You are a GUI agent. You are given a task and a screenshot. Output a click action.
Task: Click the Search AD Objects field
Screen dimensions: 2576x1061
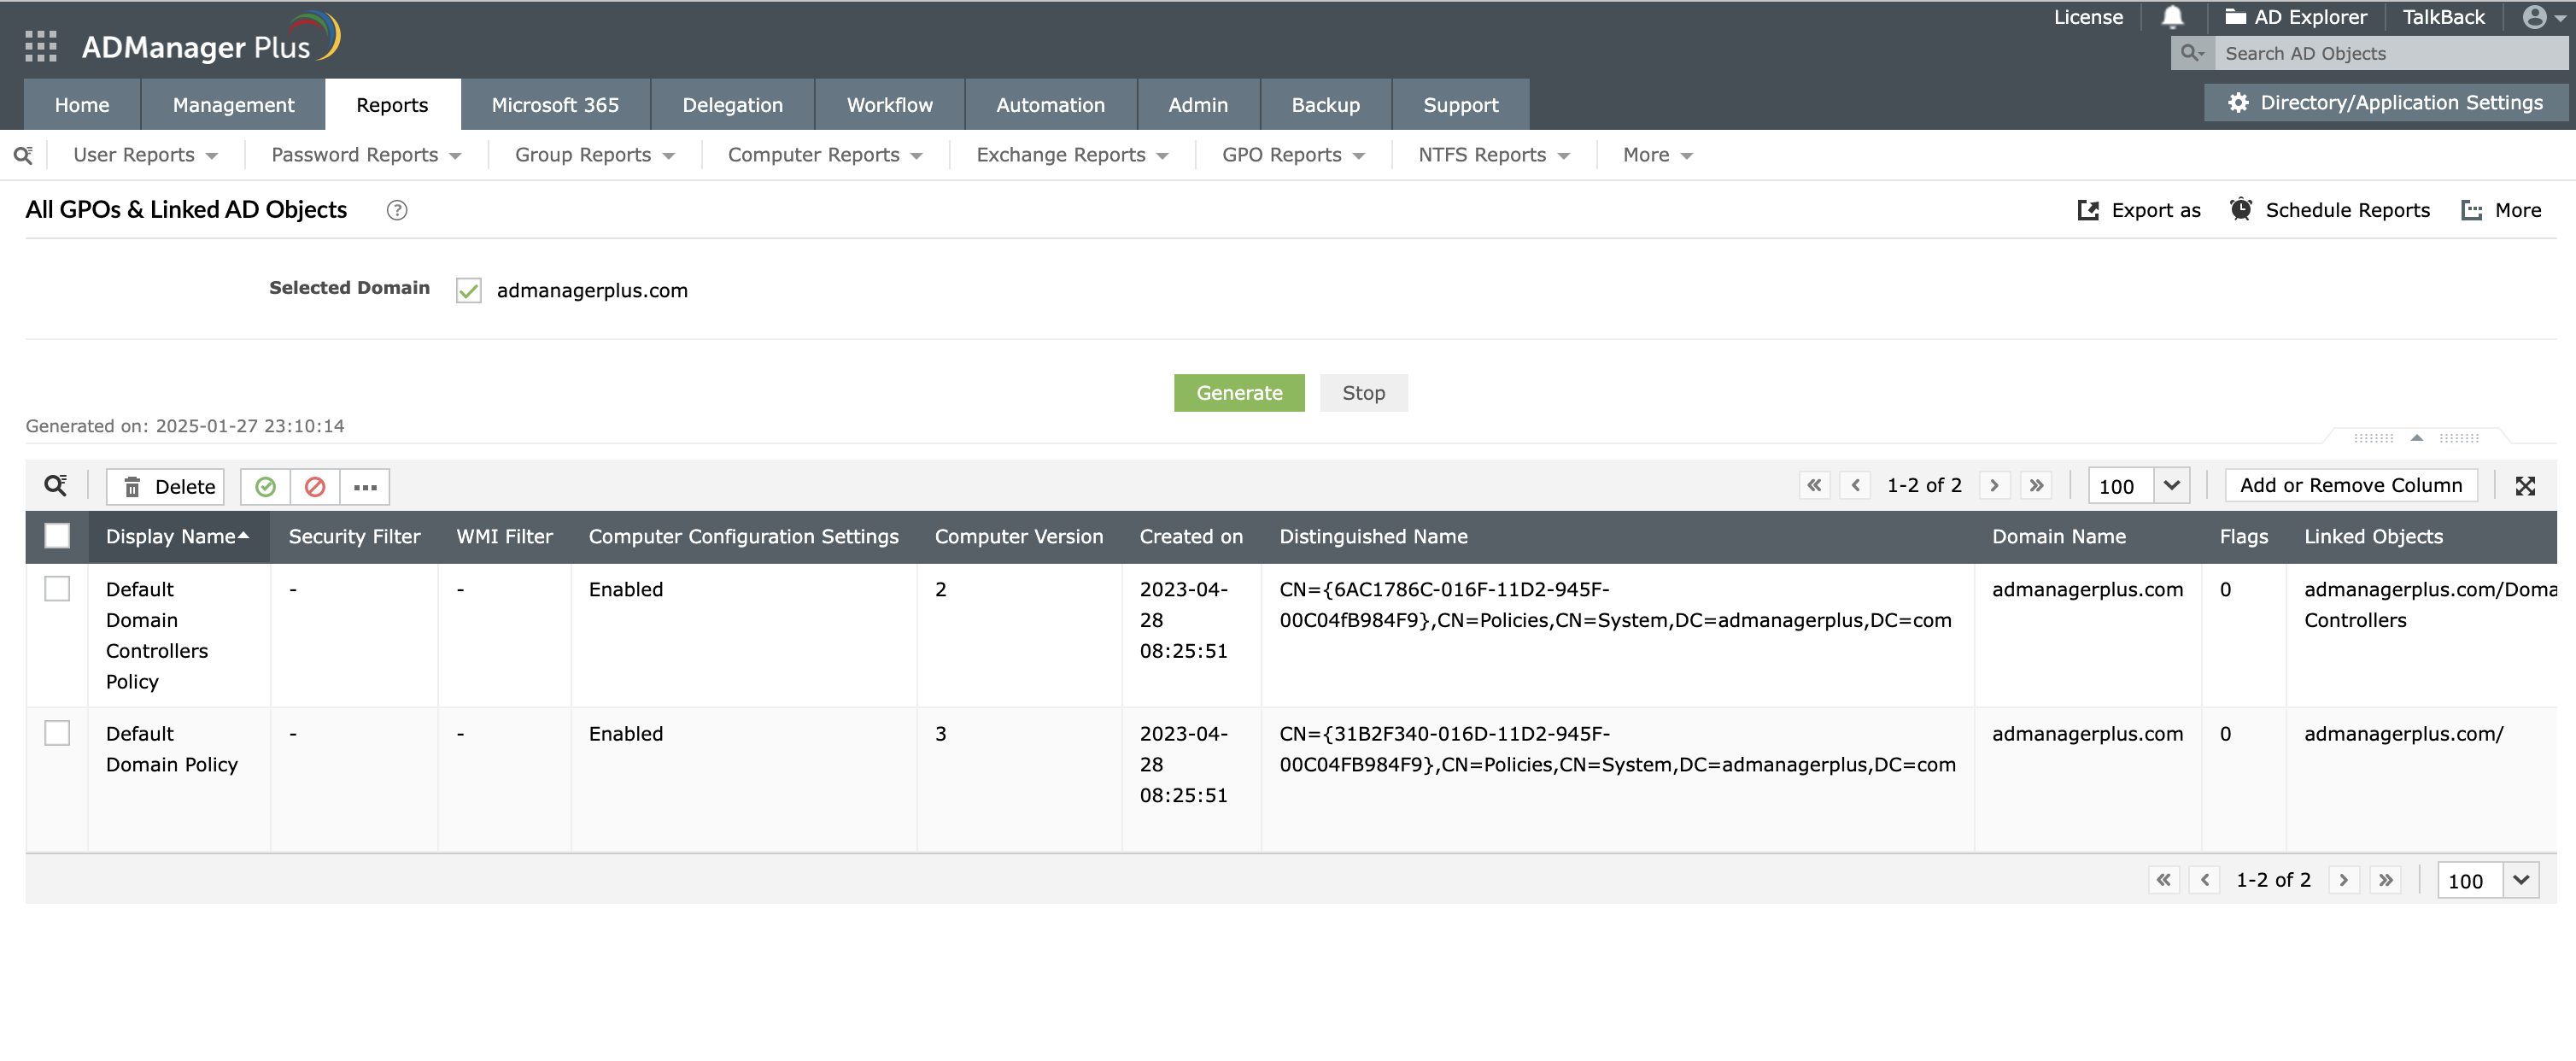[x=2390, y=54]
